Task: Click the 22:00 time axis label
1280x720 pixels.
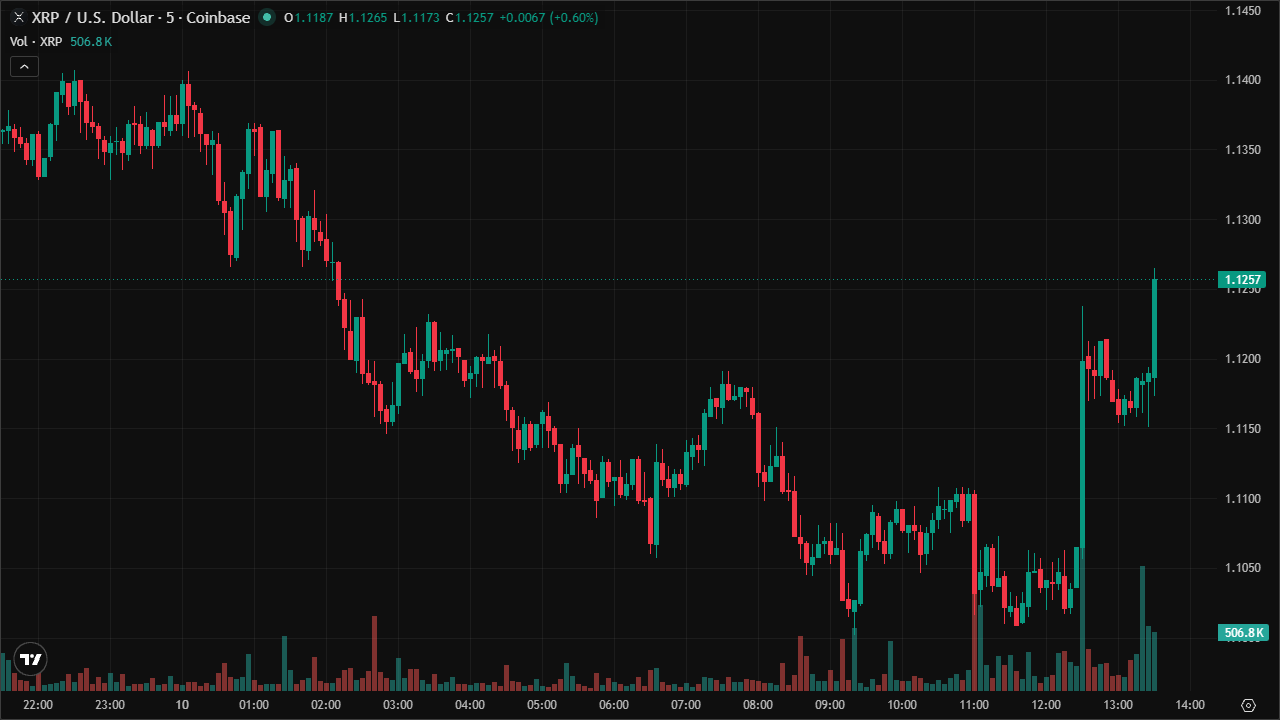Action: (37, 705)
